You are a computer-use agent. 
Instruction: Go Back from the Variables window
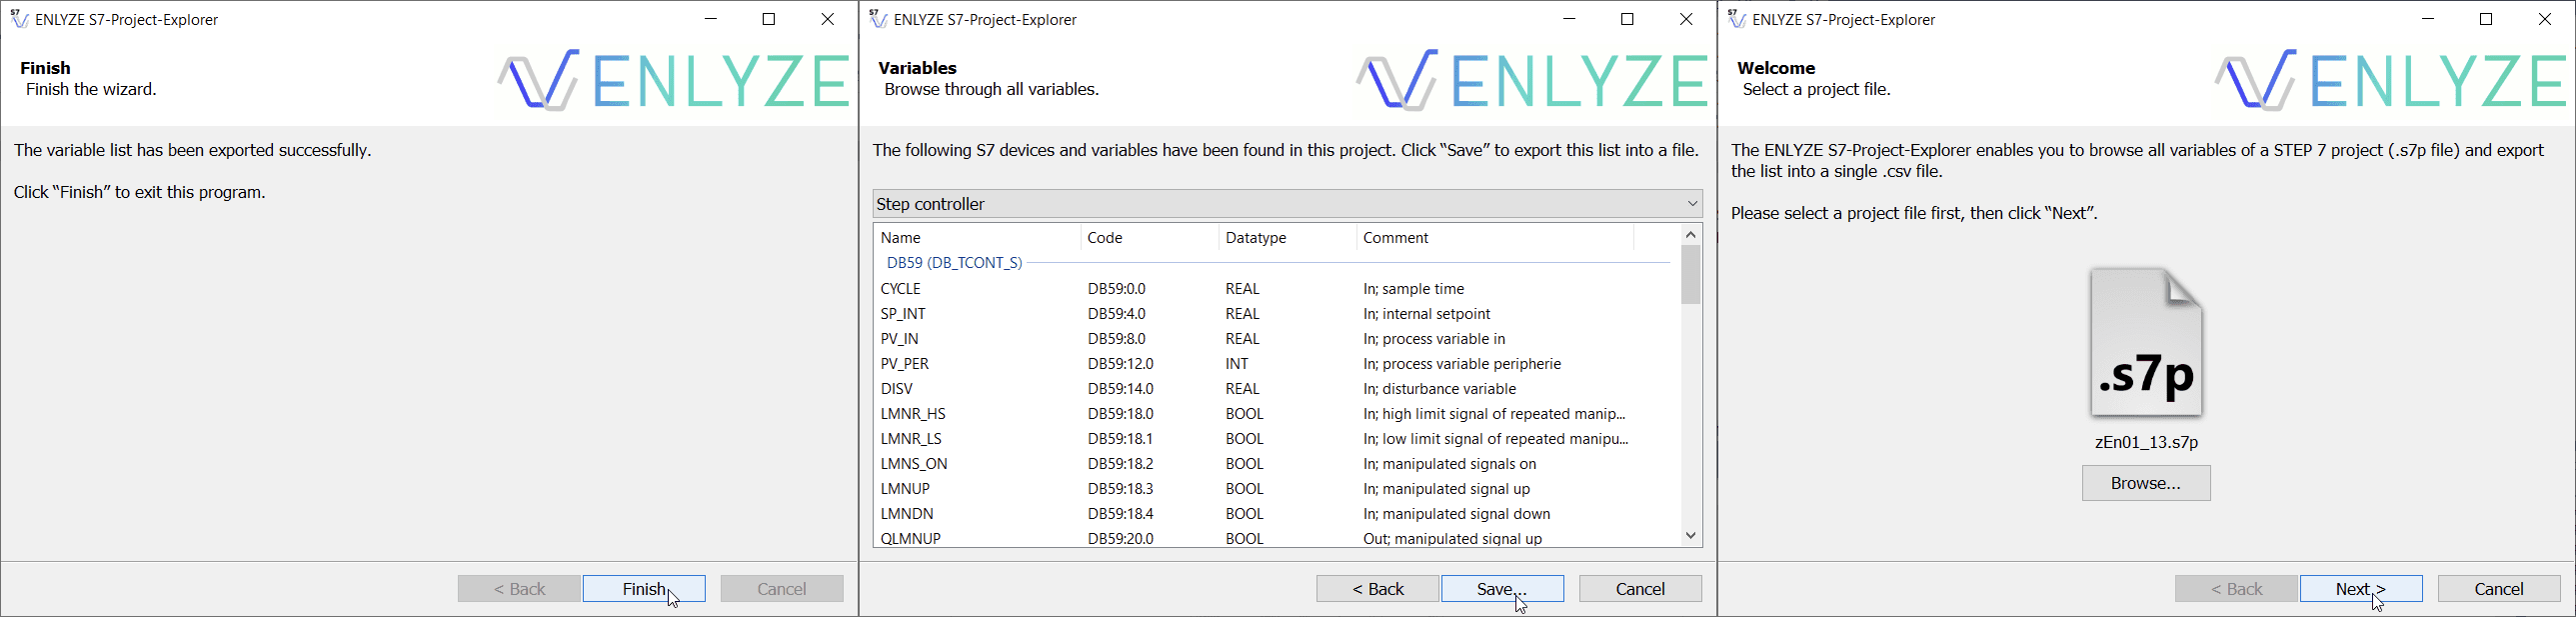tap(1378, 589)
